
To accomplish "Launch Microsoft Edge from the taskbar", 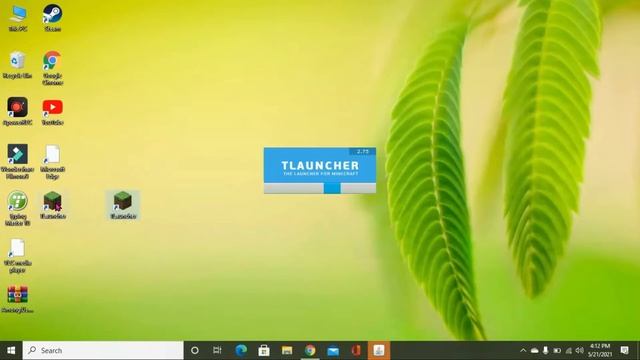I will (241, 350).
